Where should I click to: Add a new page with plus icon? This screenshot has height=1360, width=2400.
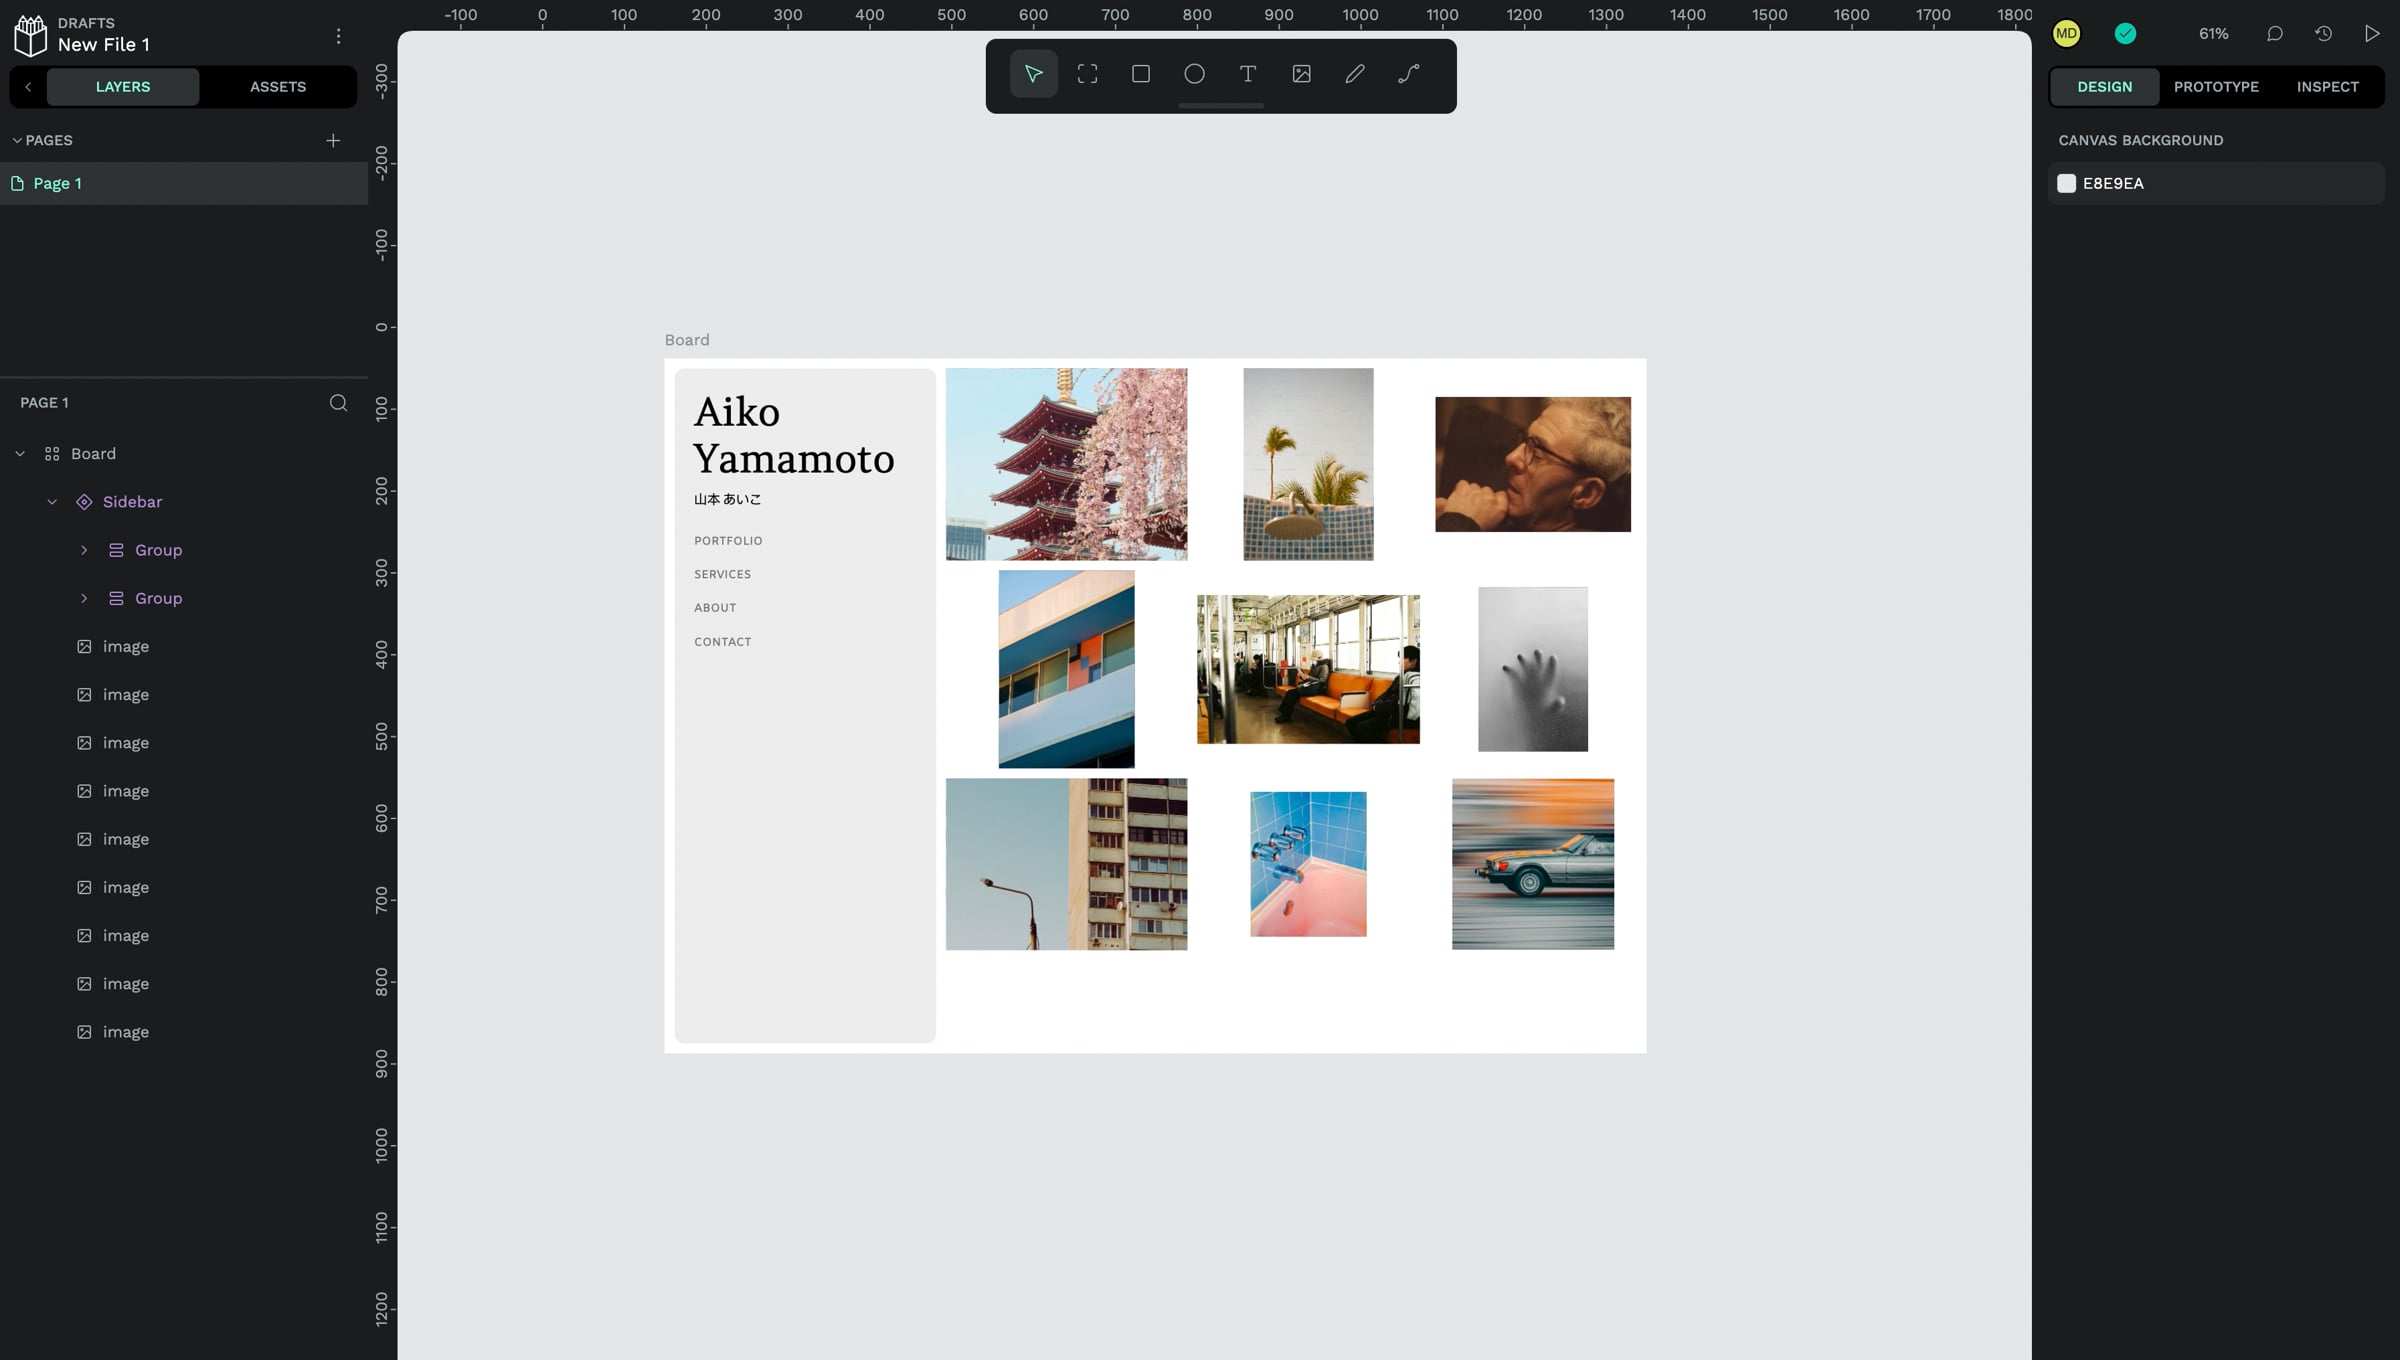333,140
